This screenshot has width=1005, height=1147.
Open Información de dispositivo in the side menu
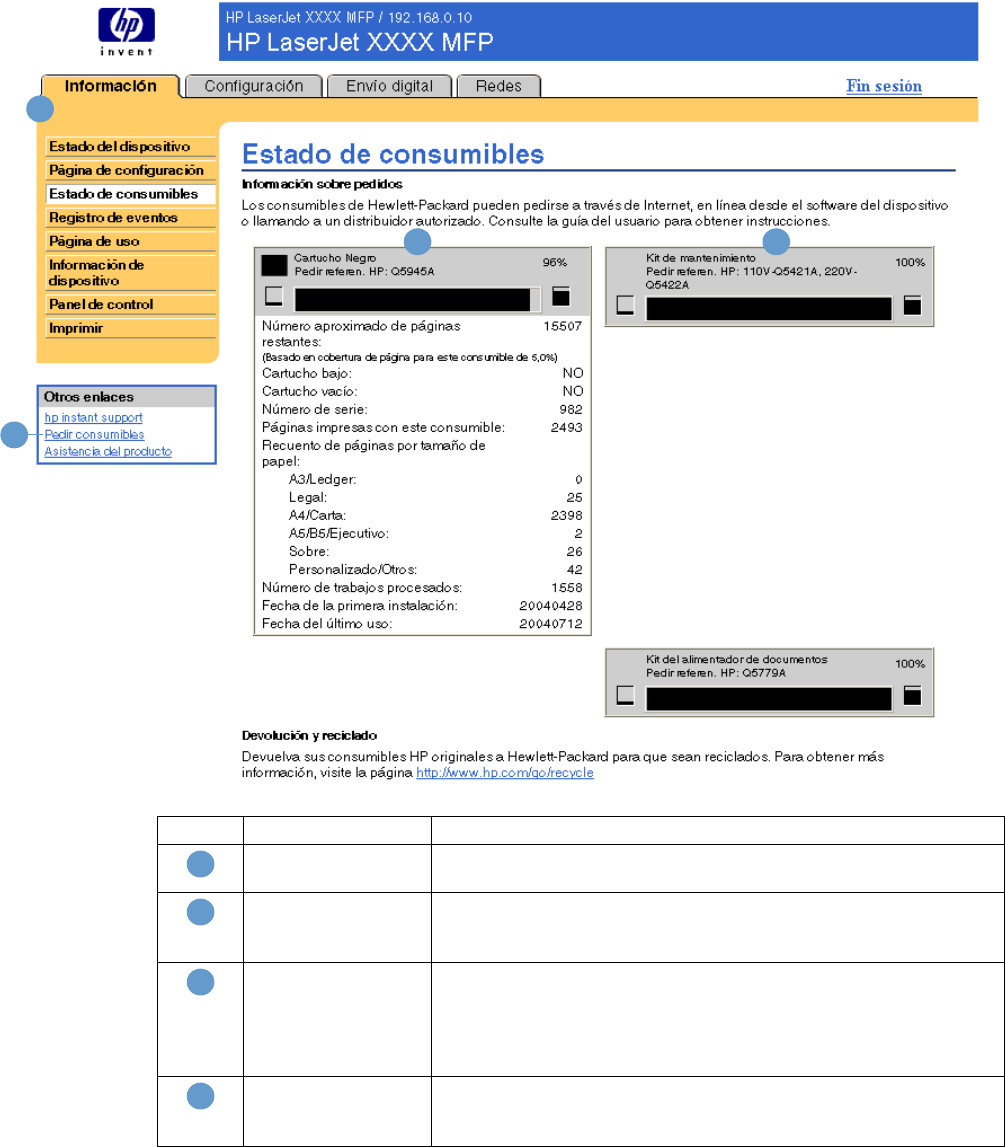tap(130, 272)
